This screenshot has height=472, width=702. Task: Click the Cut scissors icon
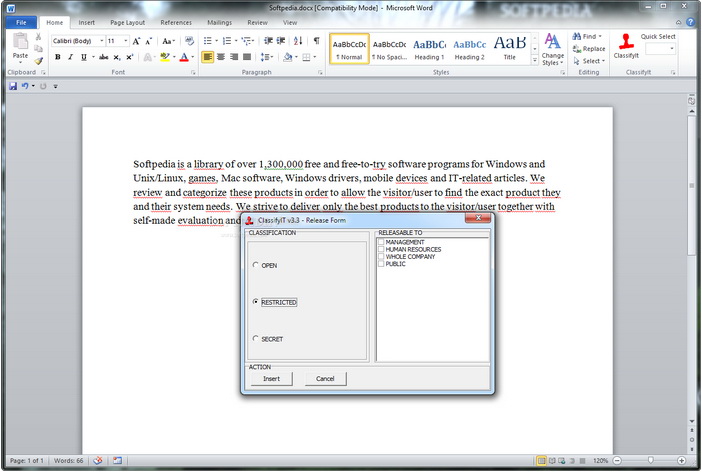click(x=39, y=37)
